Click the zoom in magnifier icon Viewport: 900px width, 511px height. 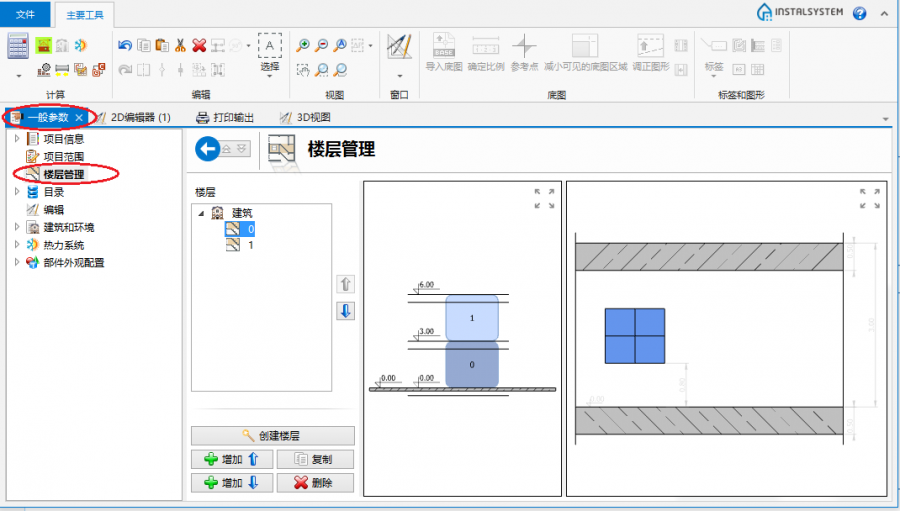click(x=304, y=45)
